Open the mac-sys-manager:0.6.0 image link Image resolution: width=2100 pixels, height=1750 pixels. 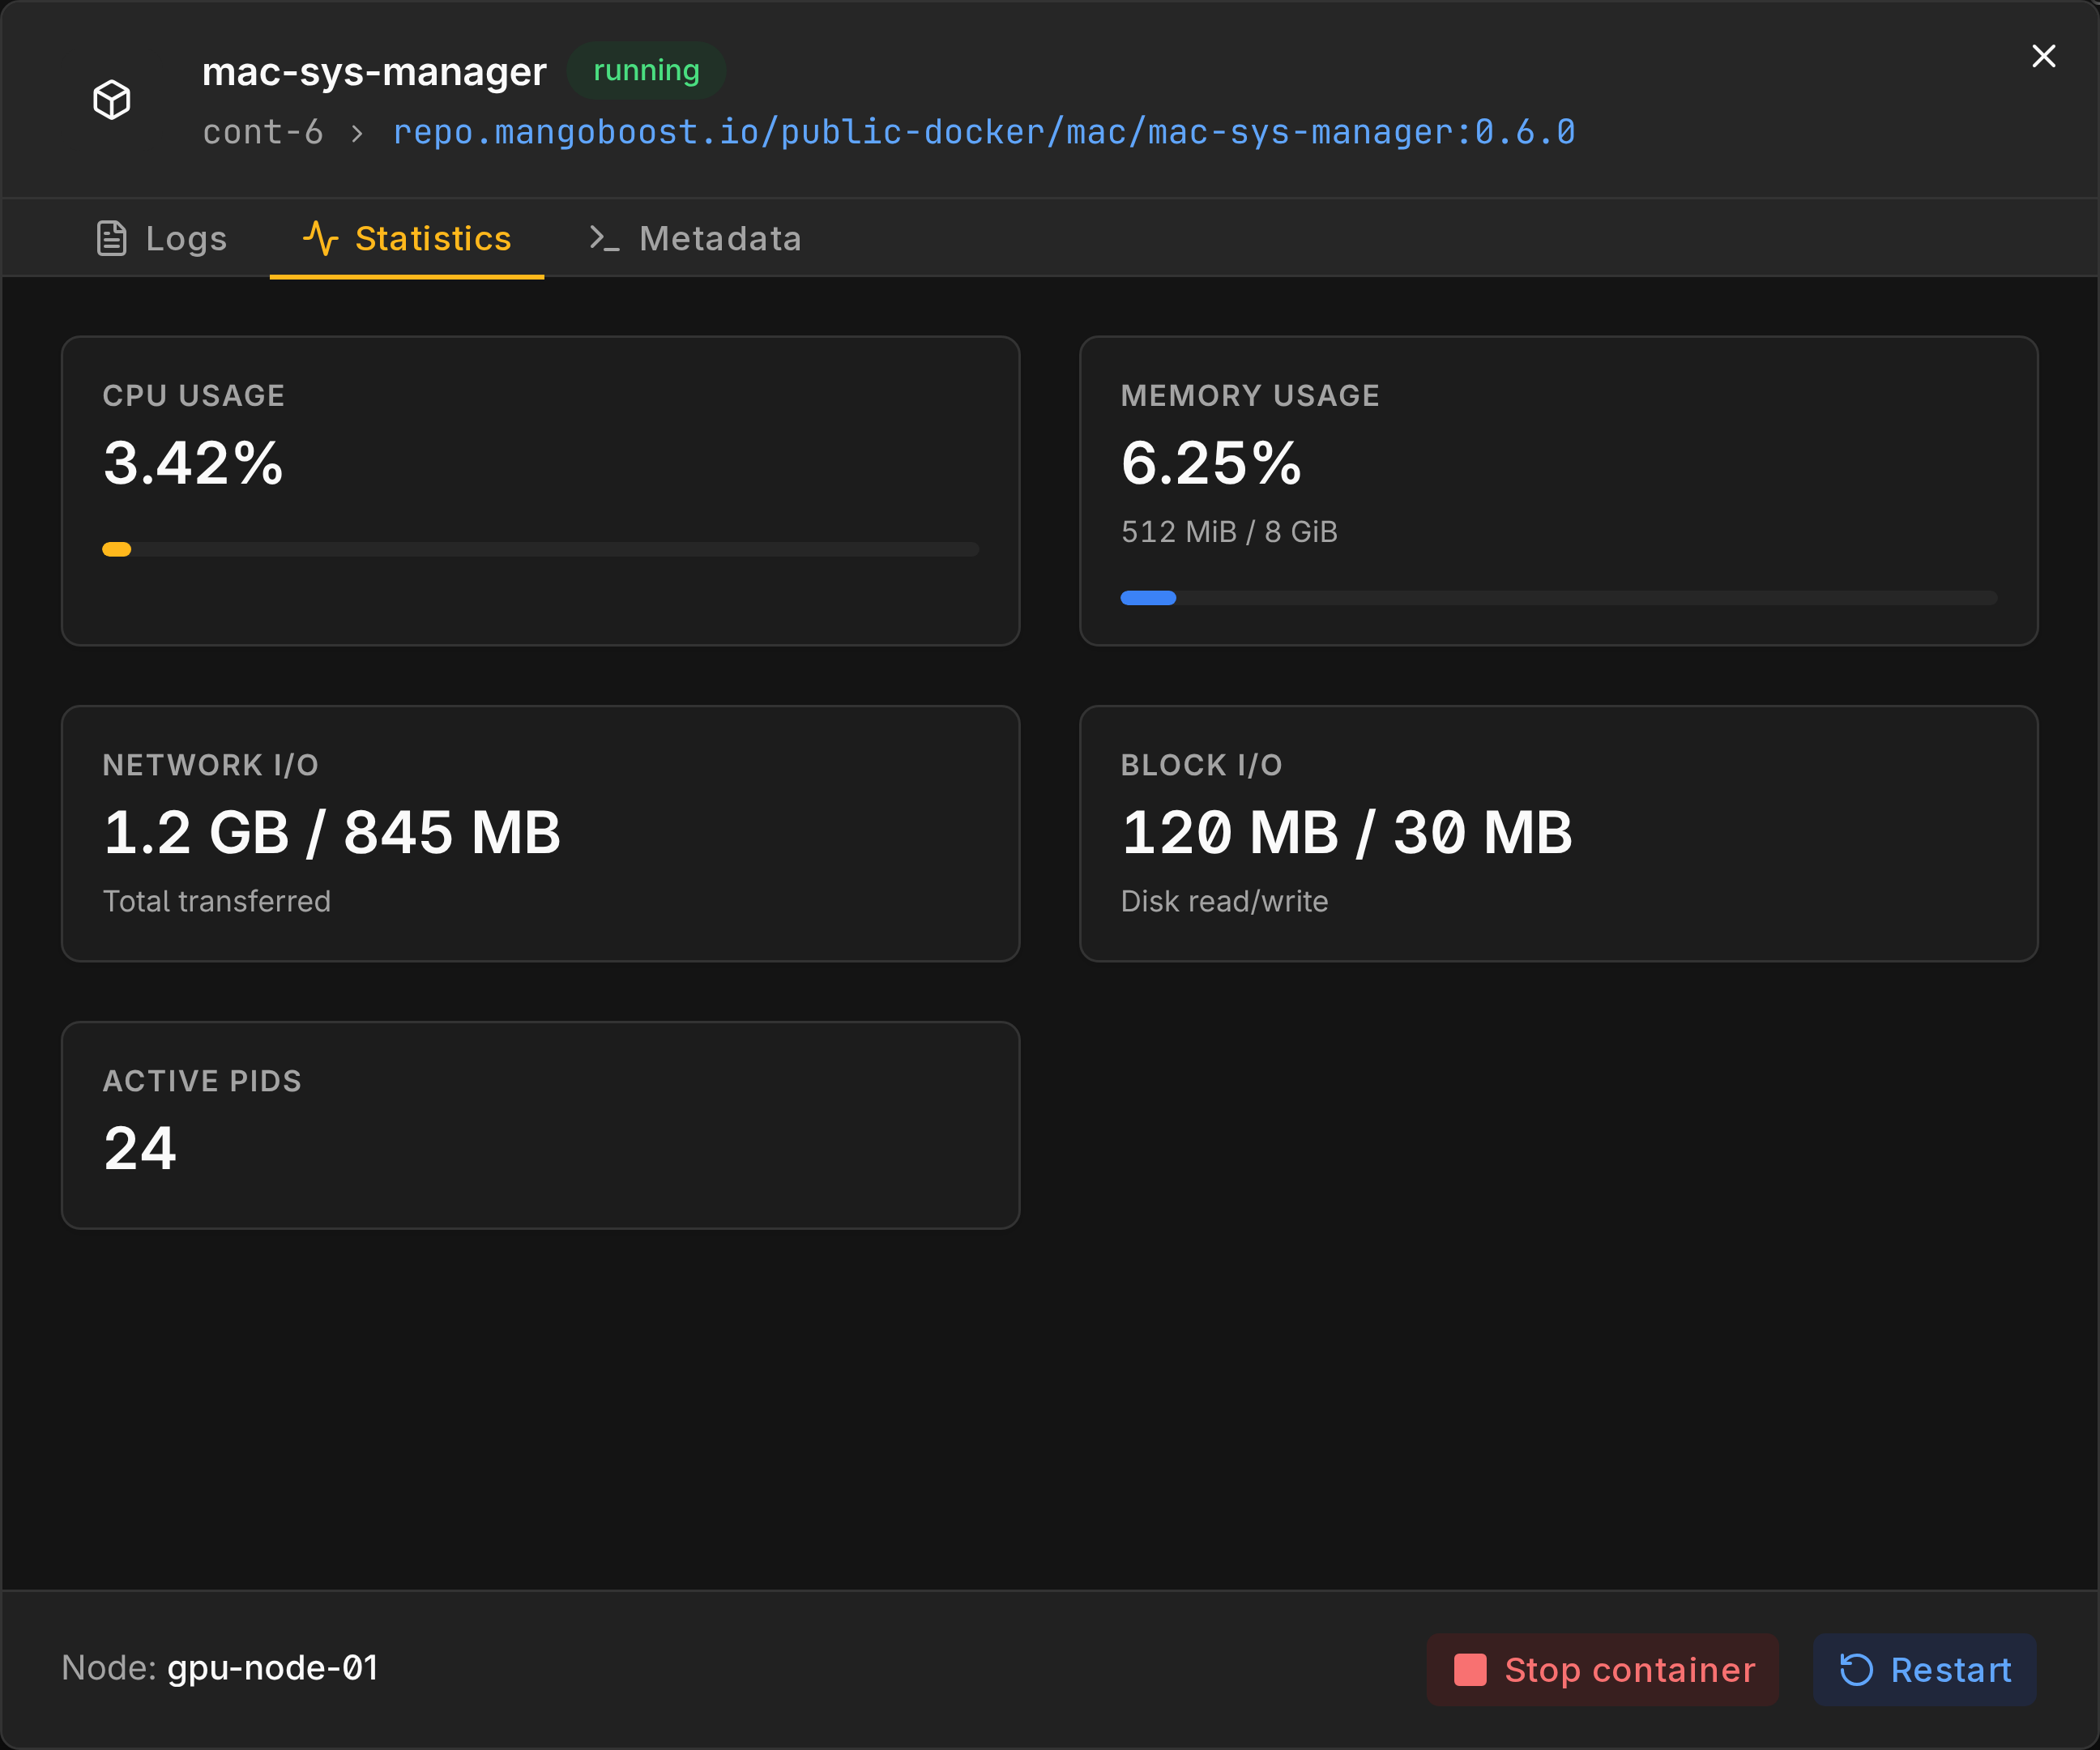(x=984, y=132)
